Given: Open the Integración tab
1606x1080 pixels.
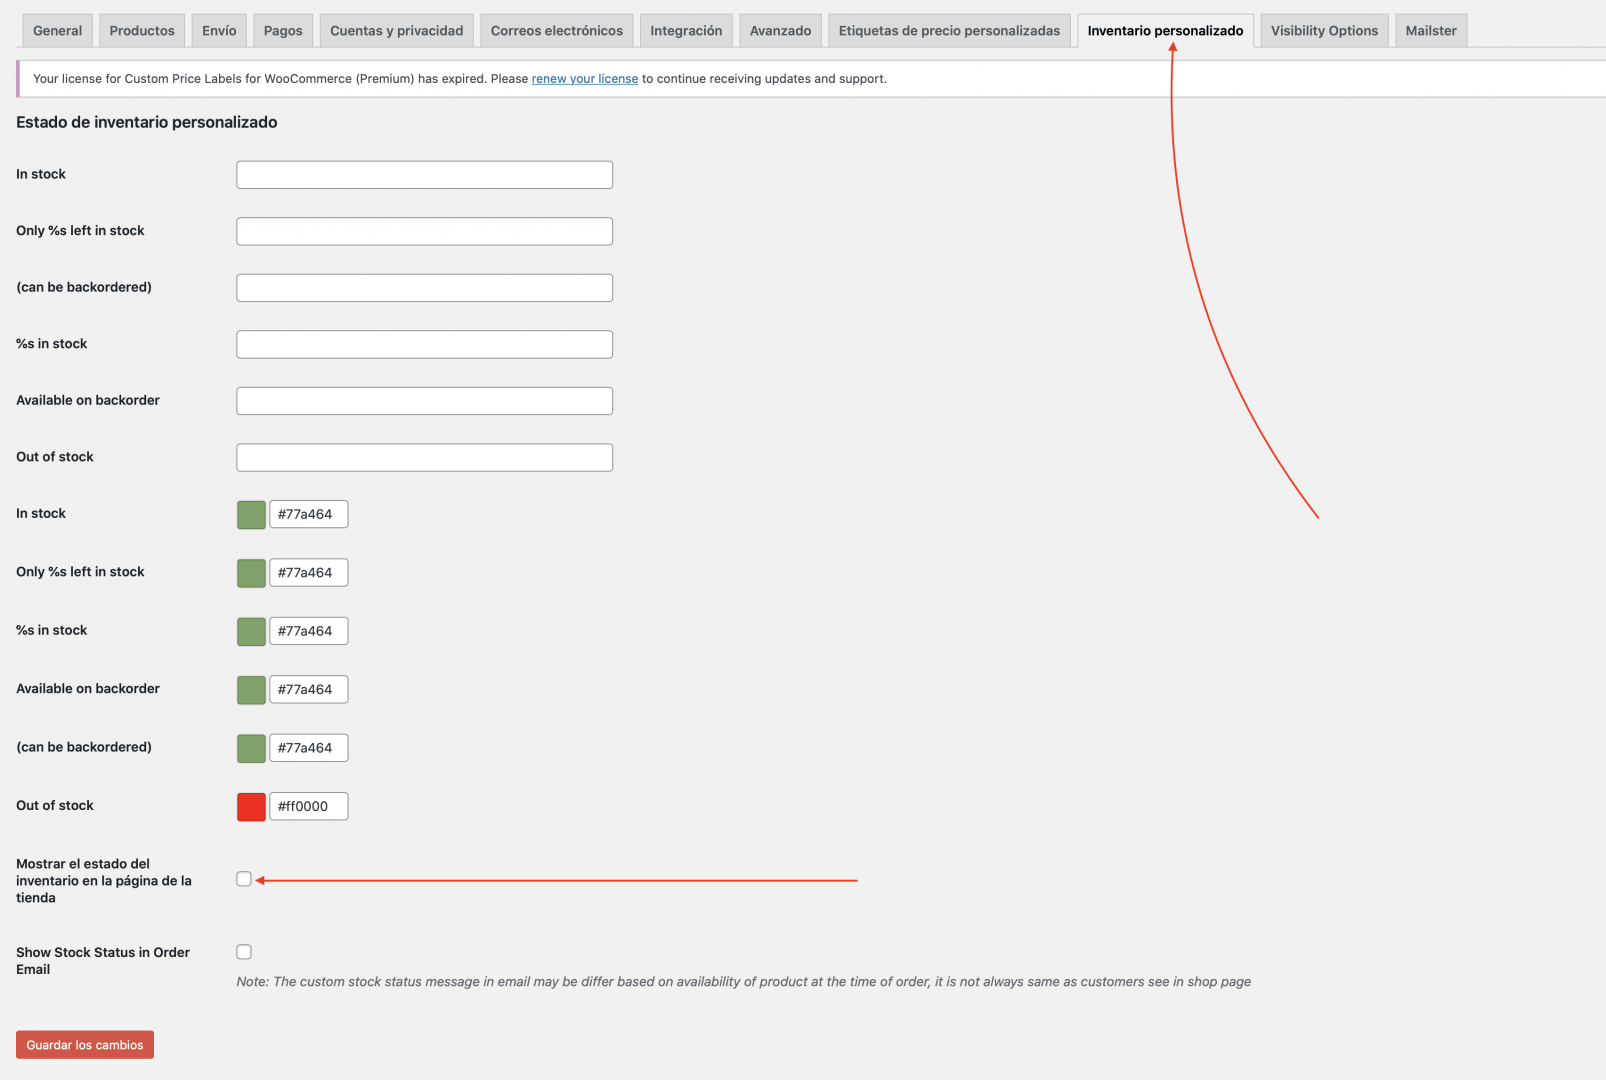Looking at the screenshot, I should [686, 31].
